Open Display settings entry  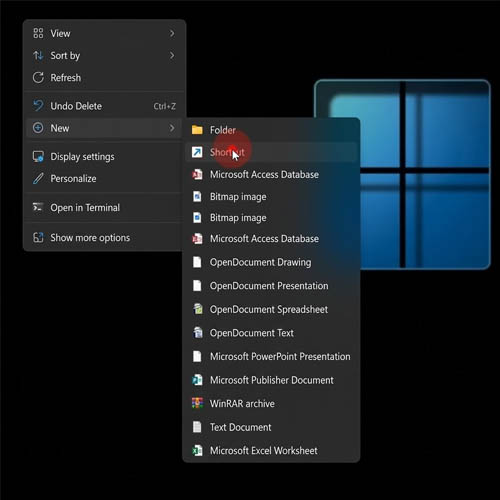[x=104, y=157]
